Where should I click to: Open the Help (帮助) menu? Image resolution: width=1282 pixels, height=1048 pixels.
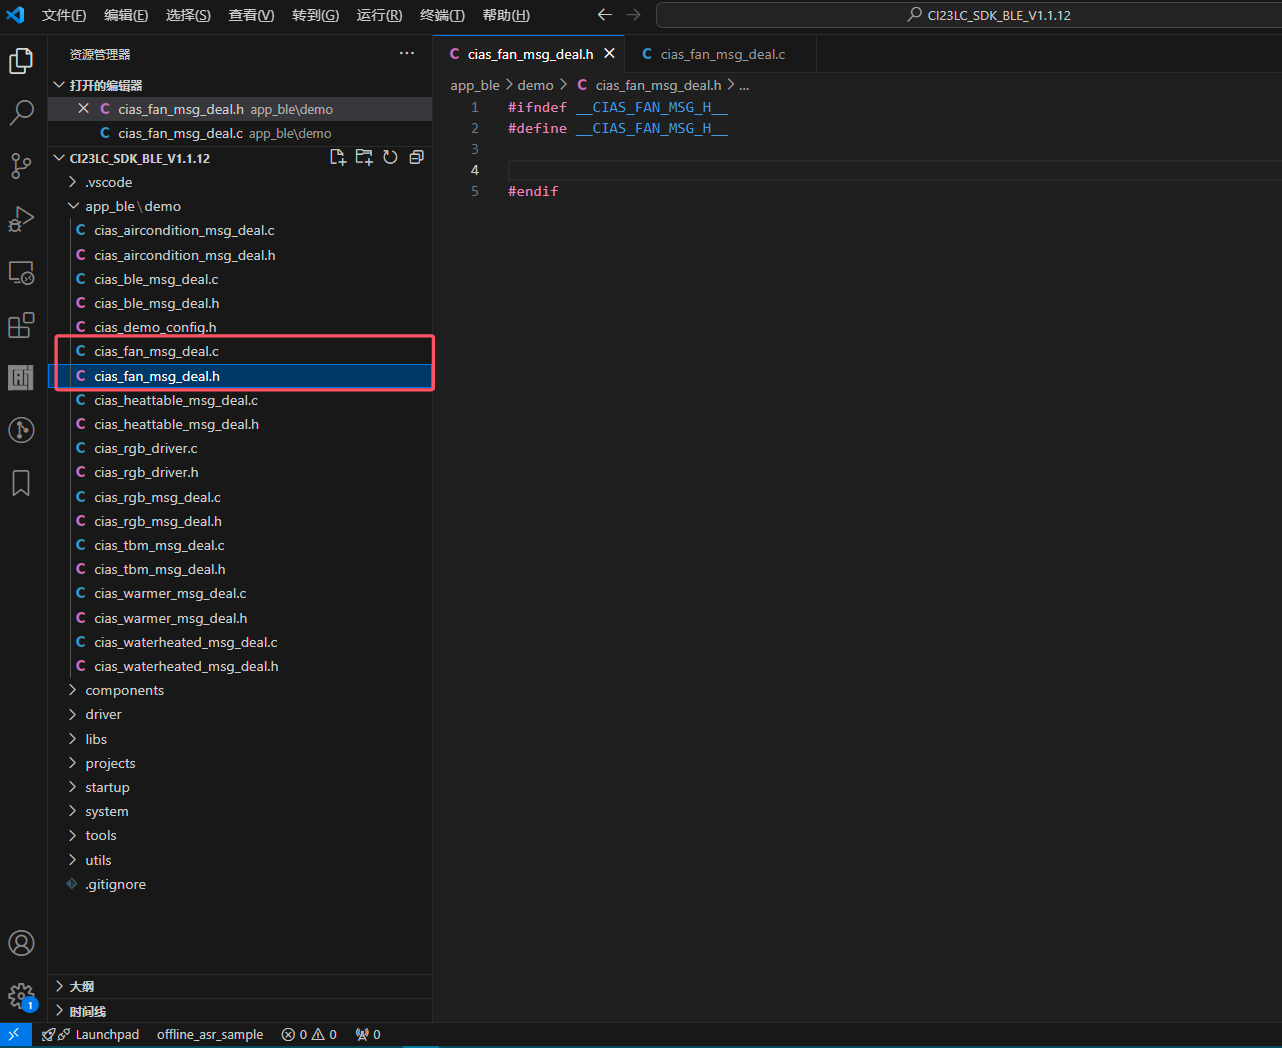pyautogui.click(x=506, y=15)
